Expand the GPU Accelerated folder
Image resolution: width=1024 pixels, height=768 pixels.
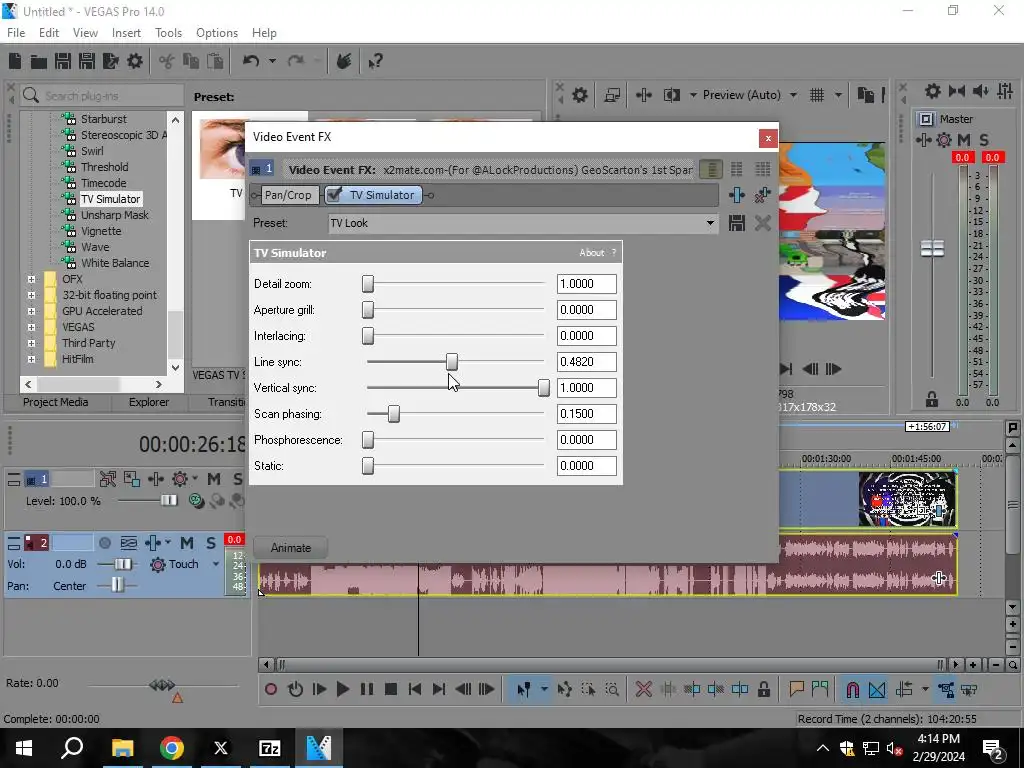tap(31, 311)
